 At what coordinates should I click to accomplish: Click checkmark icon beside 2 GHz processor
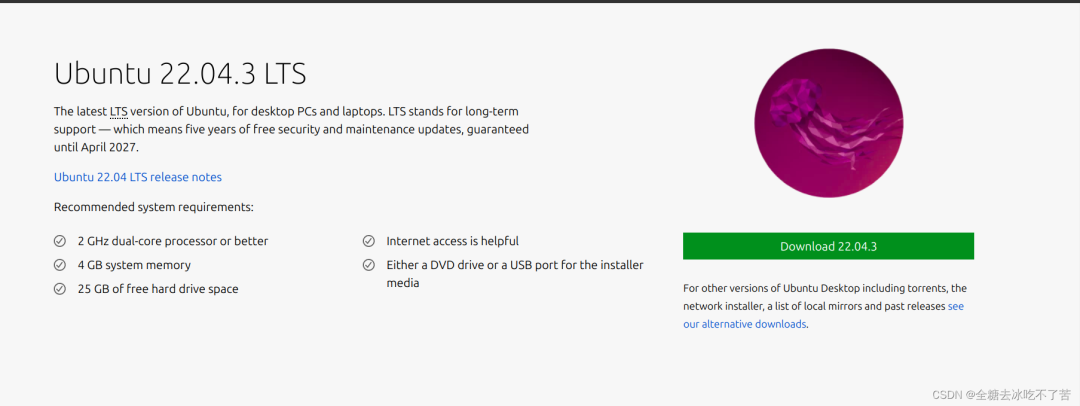point(59,241)
